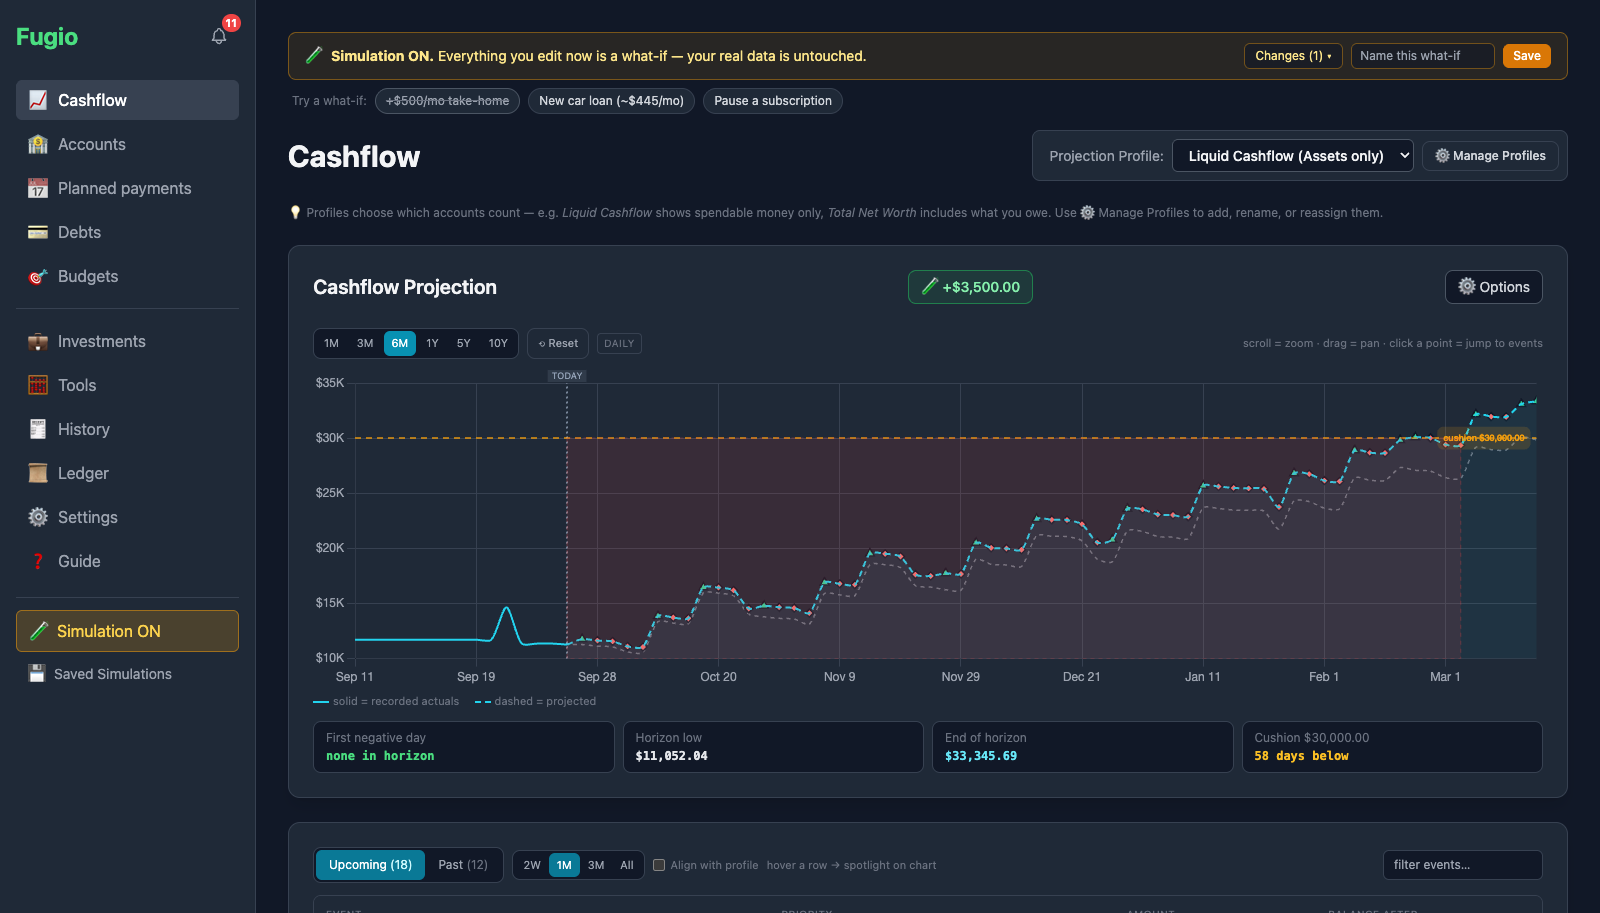
Task: Click the TODAY marker on the chart
Action: [x=567, y=376]
